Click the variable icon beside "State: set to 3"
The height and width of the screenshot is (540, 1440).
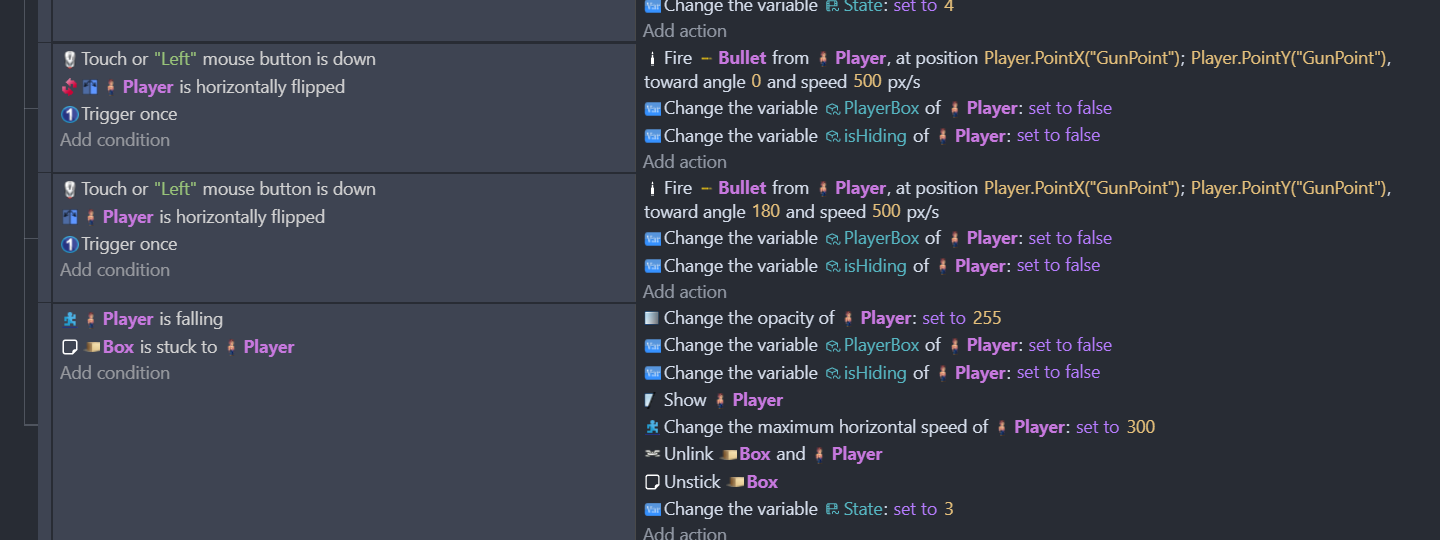coord(652,509)
